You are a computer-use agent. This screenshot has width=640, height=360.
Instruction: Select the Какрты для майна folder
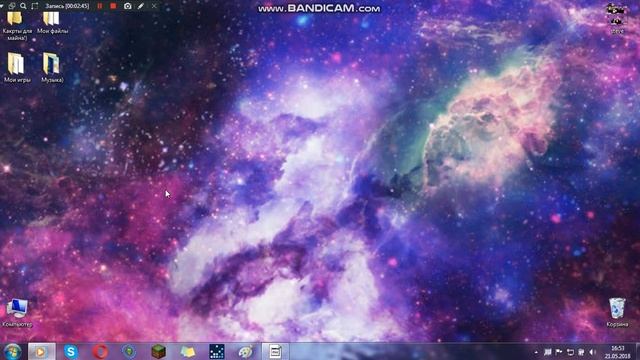[17, 26]
